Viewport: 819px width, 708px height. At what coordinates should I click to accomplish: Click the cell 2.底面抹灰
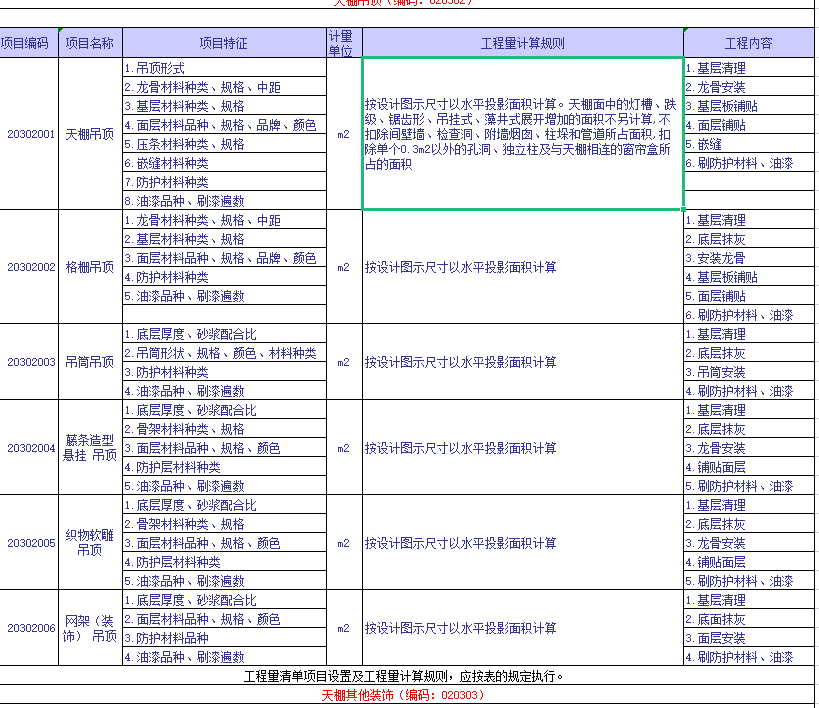click(748, 619)
